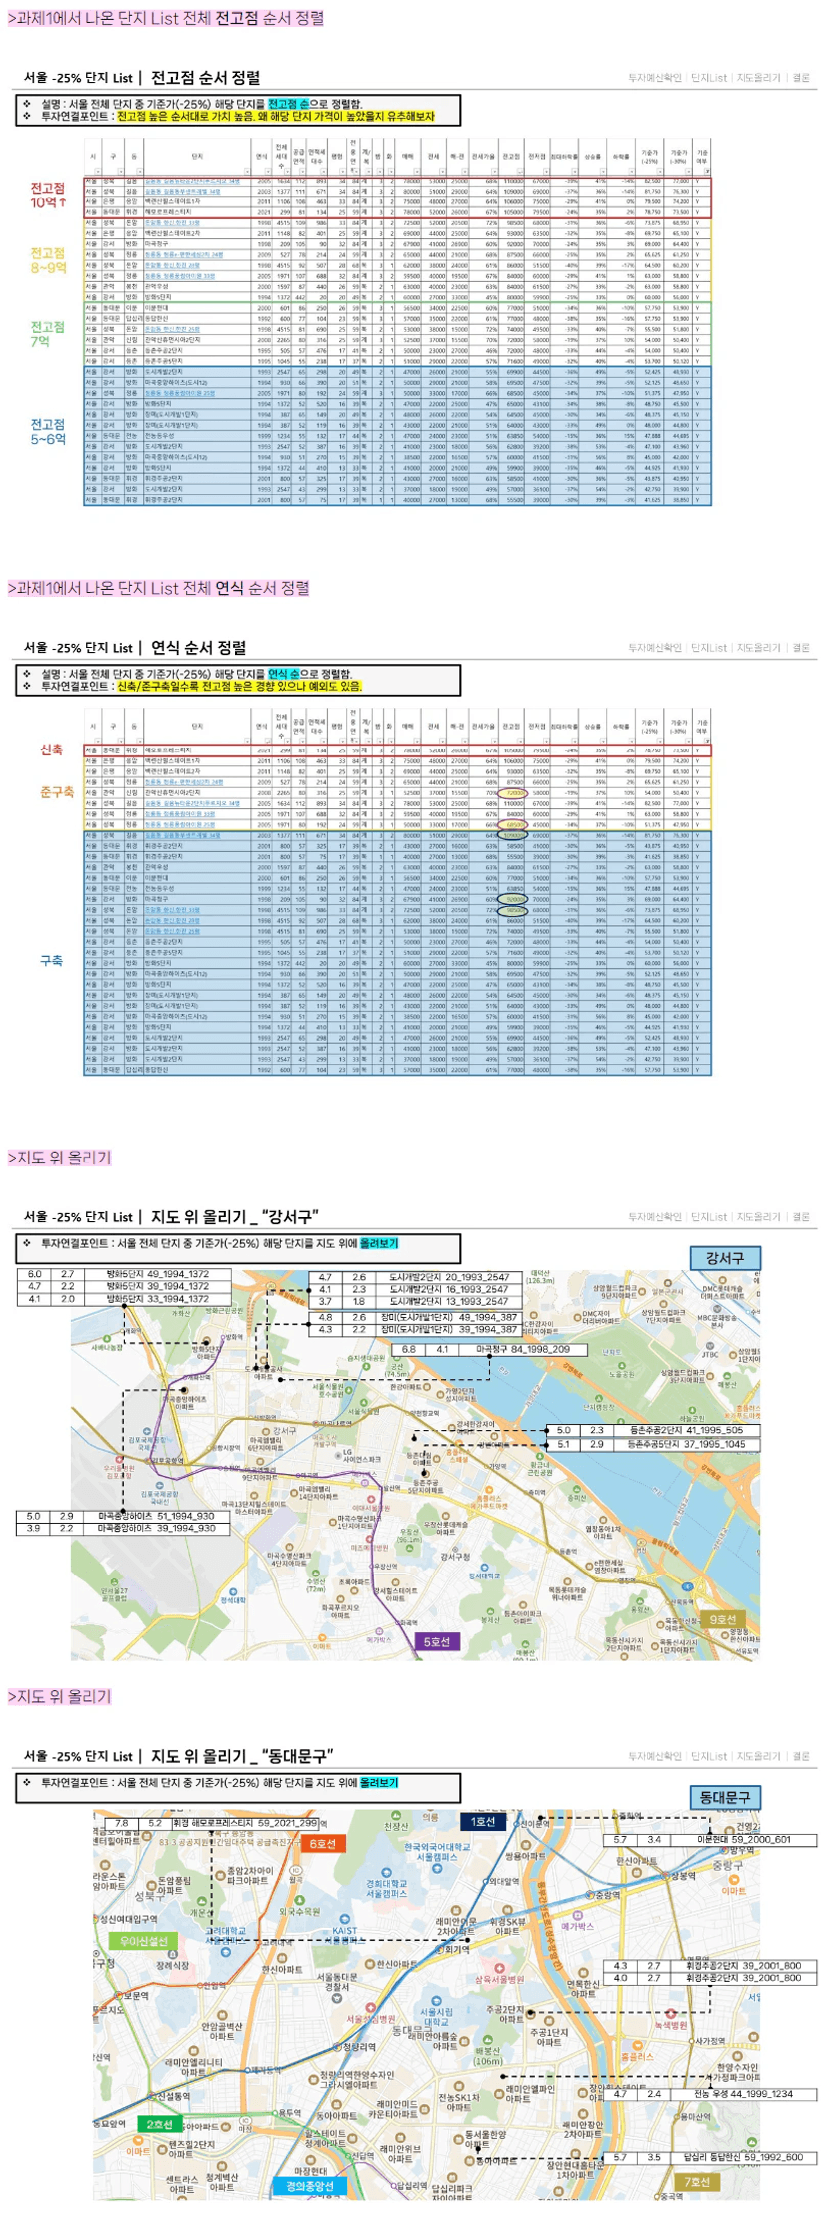Expand 전세 column filter in the 연식 순서 정렬 table
Viewport: 827px width, 2216px height.
click(x=443, y=742)
